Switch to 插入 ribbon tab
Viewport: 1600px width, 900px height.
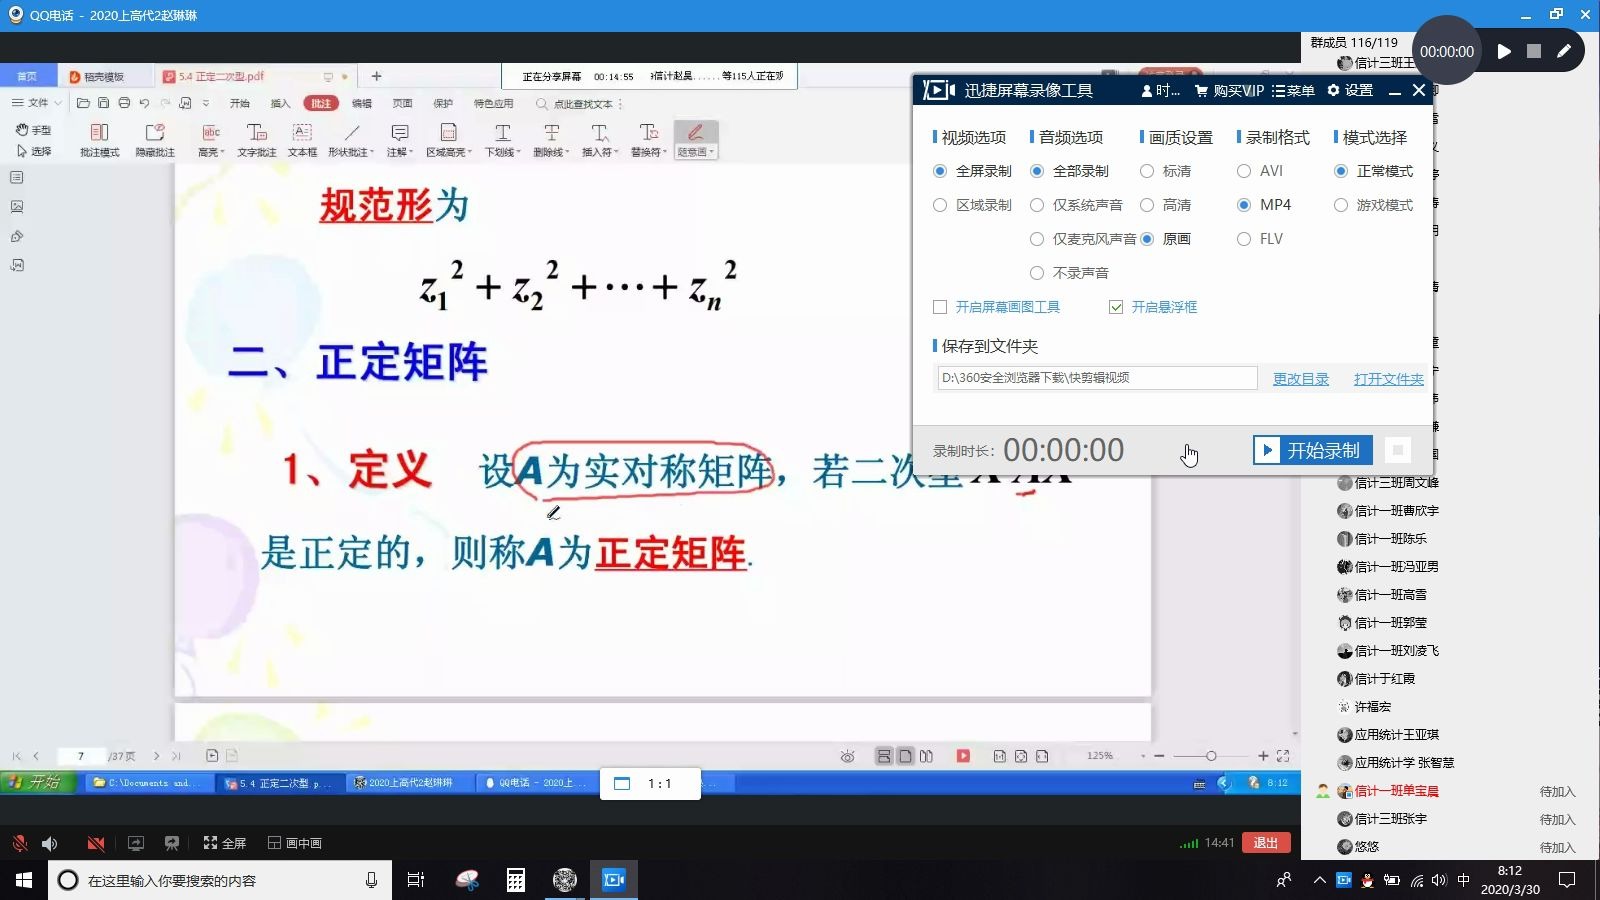tap(280, 103)
